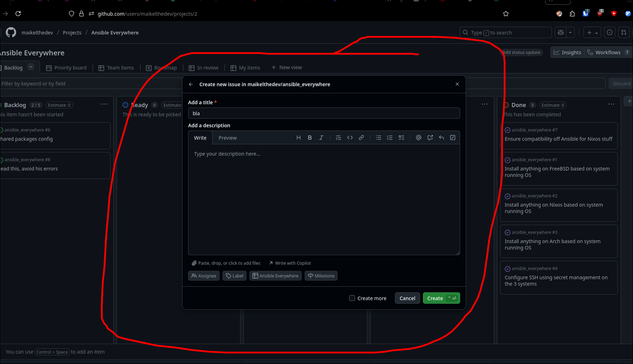Click the Cancel button
The width and height of the screenshot is (633, 364).
(x=407, y=298)
